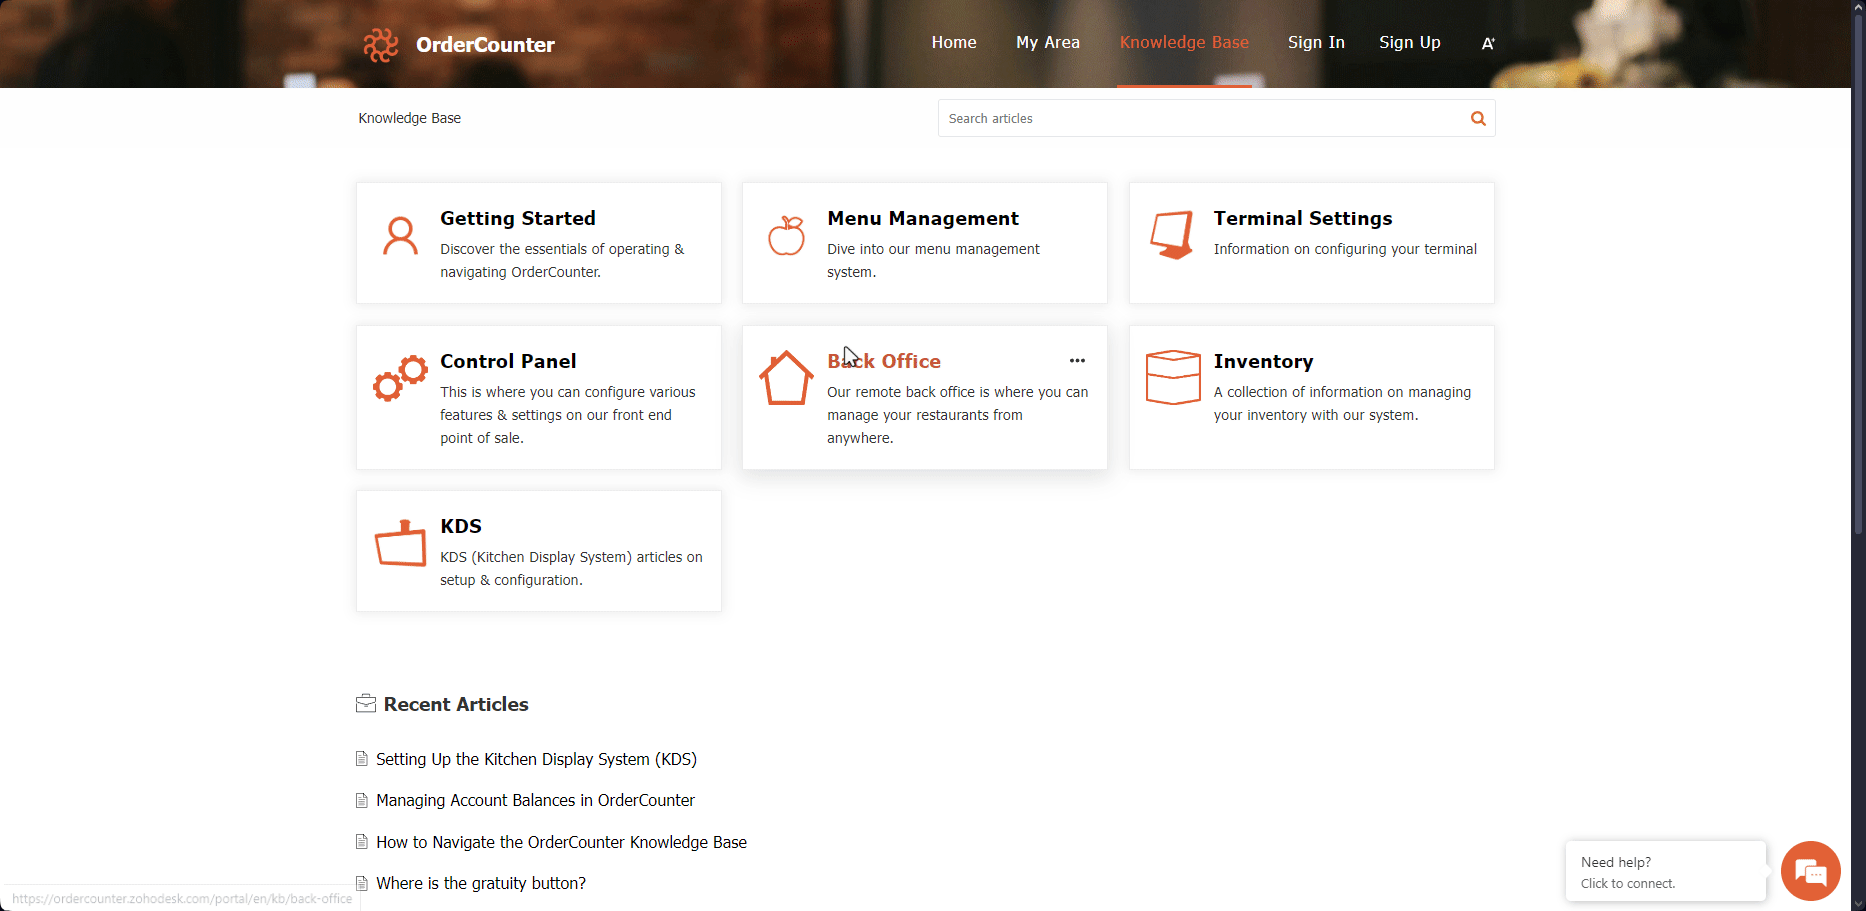Open the KDS category title
Screen dimensions: 1866x911
click(461, 526)
